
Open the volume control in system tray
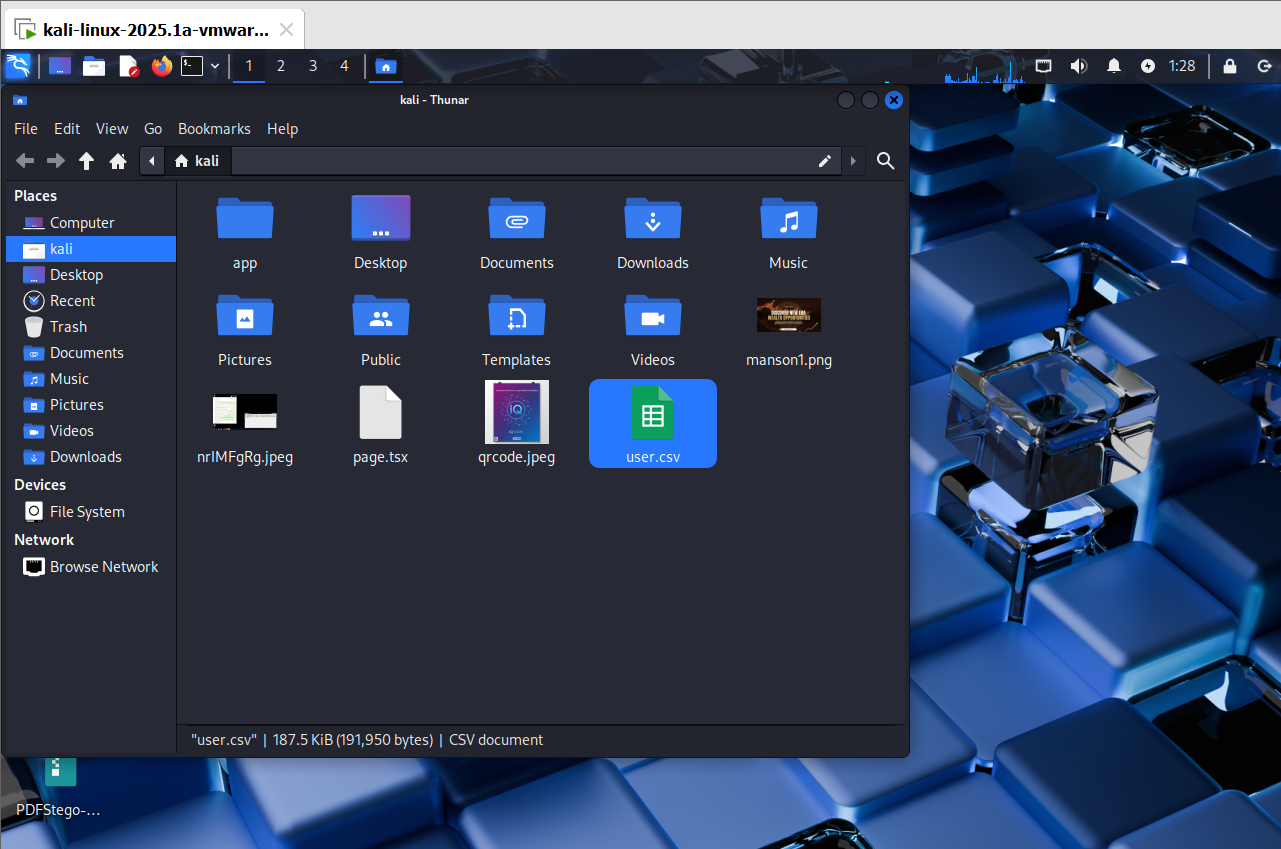point(1078,66)
